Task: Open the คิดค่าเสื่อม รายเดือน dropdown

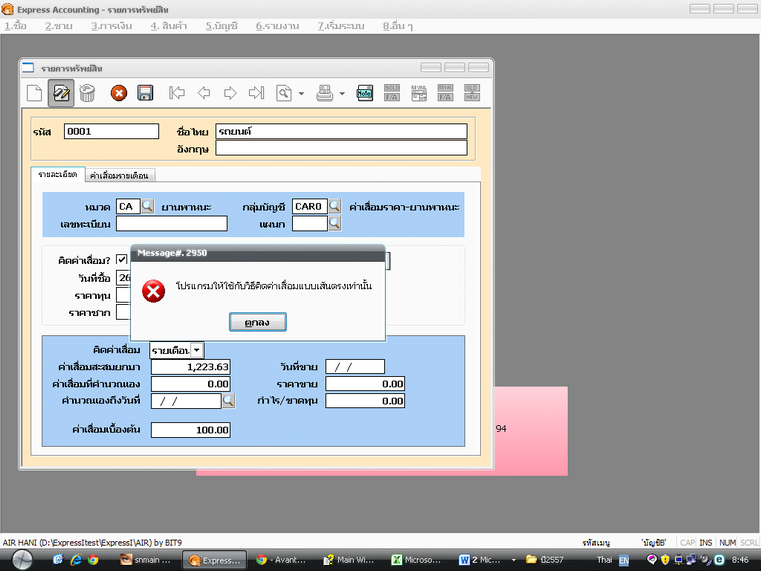Action: 196,350
